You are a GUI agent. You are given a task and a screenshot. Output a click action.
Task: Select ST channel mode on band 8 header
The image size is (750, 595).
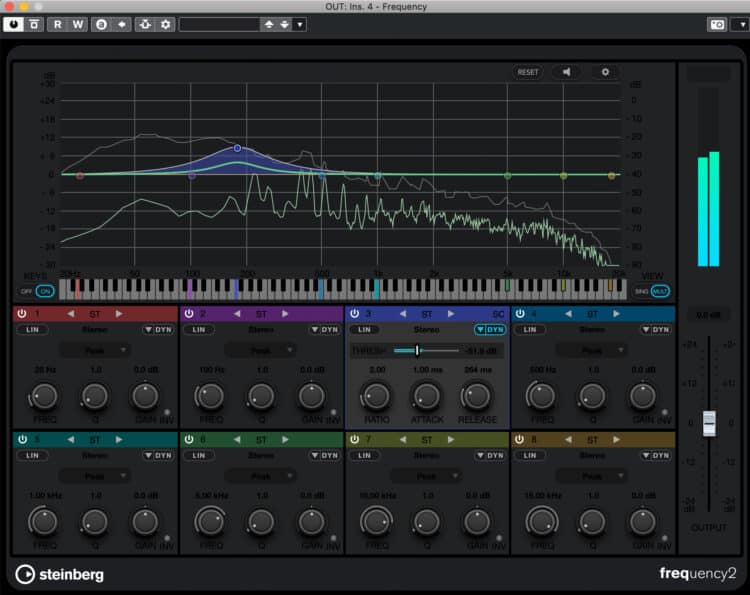(x=592, y=440)
